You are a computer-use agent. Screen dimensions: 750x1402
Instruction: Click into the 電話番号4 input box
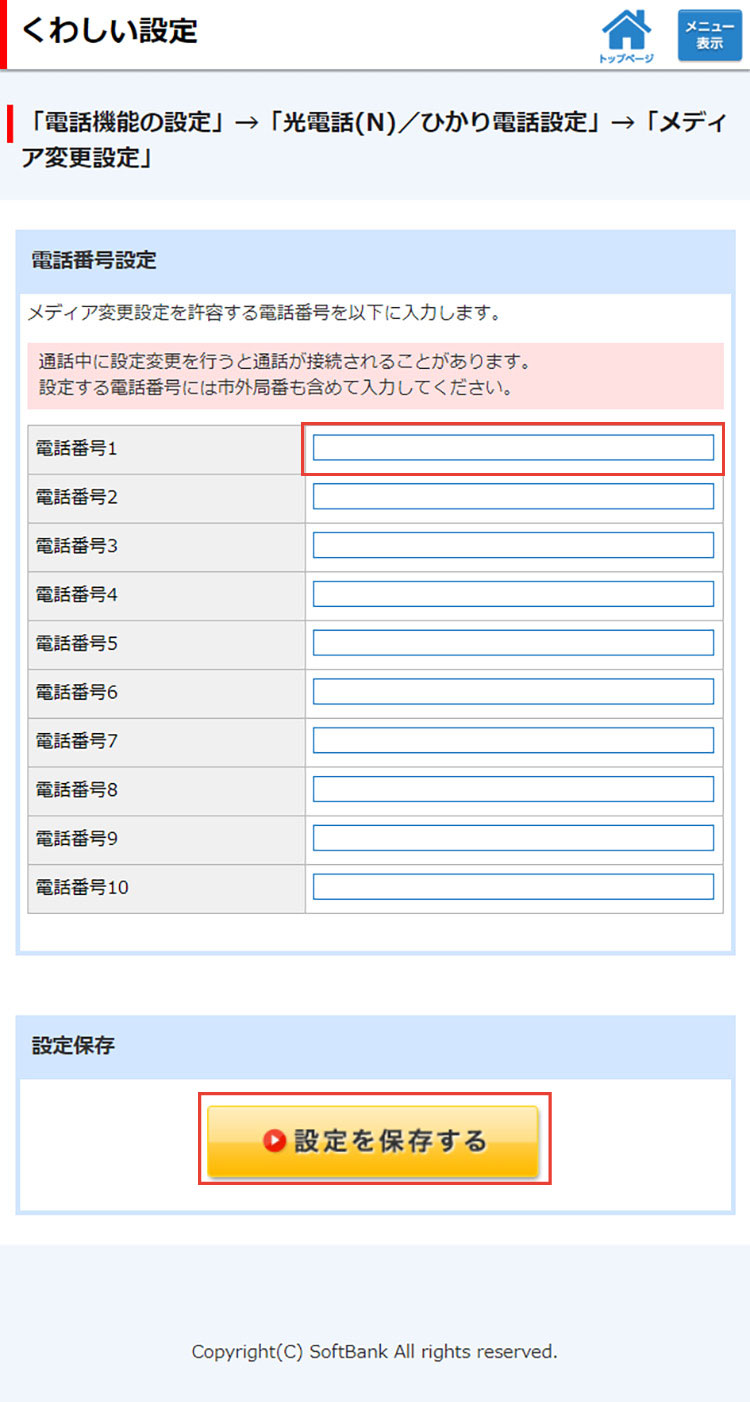coord(513,594)
